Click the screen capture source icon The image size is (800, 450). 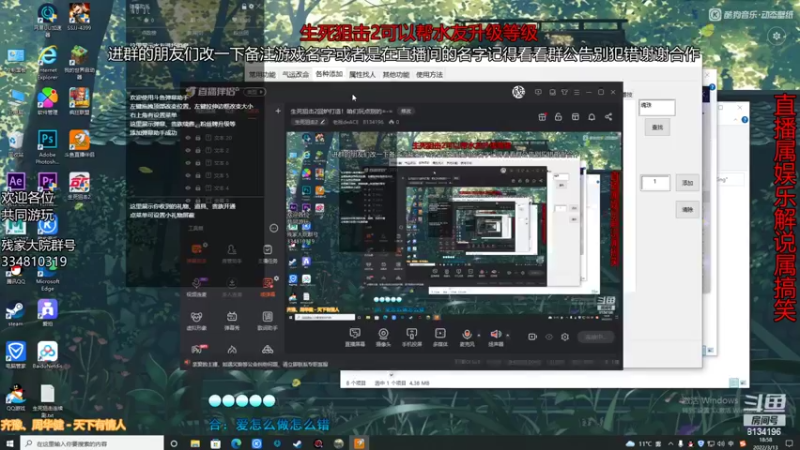(355, 334)
